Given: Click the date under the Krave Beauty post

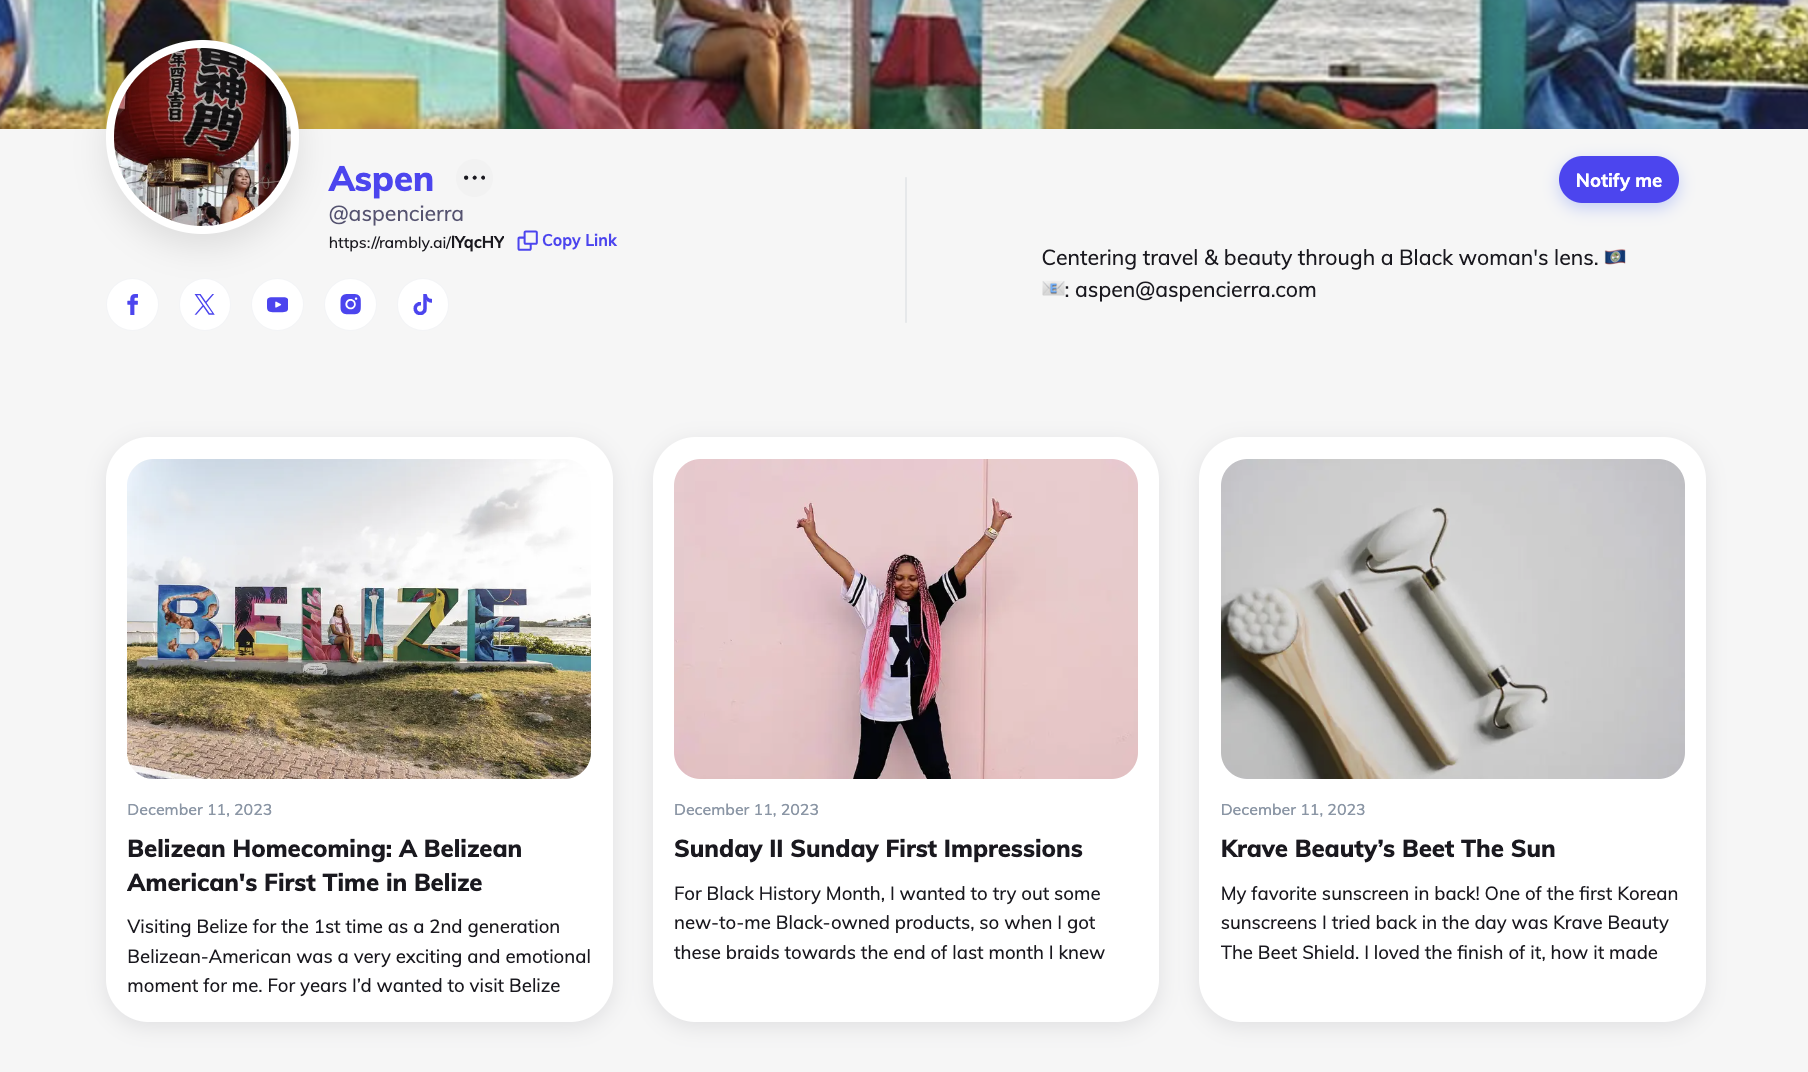Looking at the screenshot, I should [1293, 810].
